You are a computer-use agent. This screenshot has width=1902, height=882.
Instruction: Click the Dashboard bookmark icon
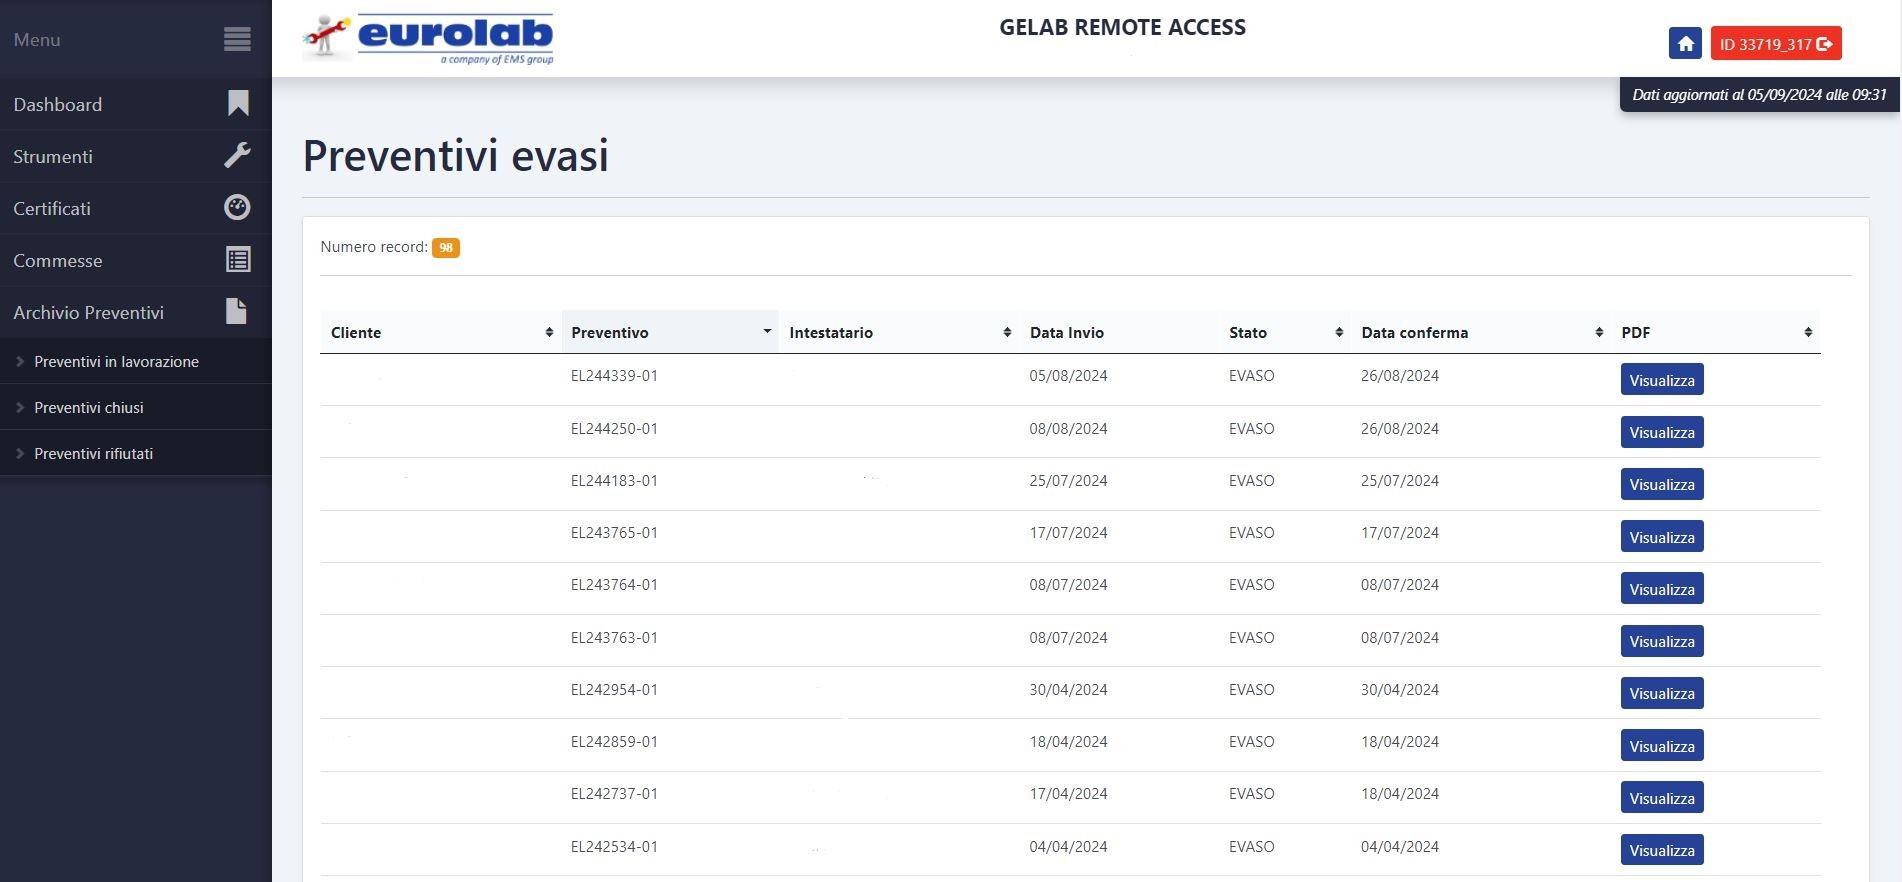pyautogui.click(x=237, y=104)
